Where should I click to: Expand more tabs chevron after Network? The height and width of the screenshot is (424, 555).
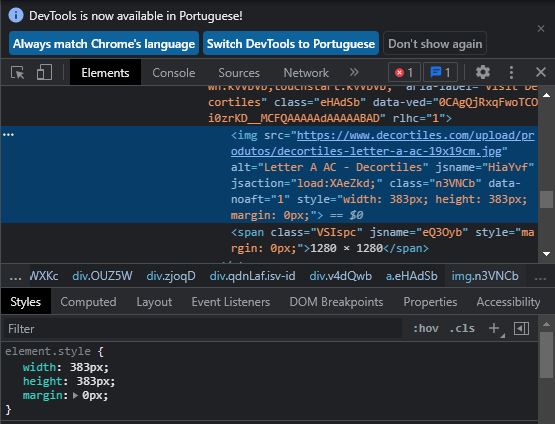[354, 73]
